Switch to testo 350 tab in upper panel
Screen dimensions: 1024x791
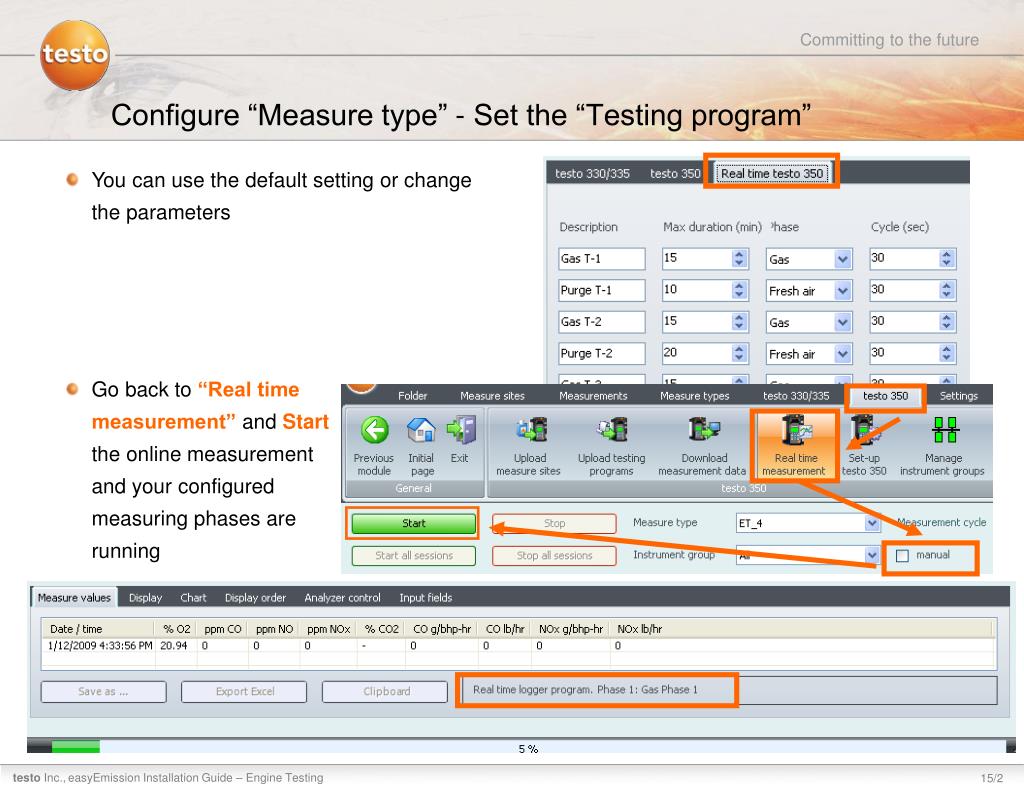[675, 174]
